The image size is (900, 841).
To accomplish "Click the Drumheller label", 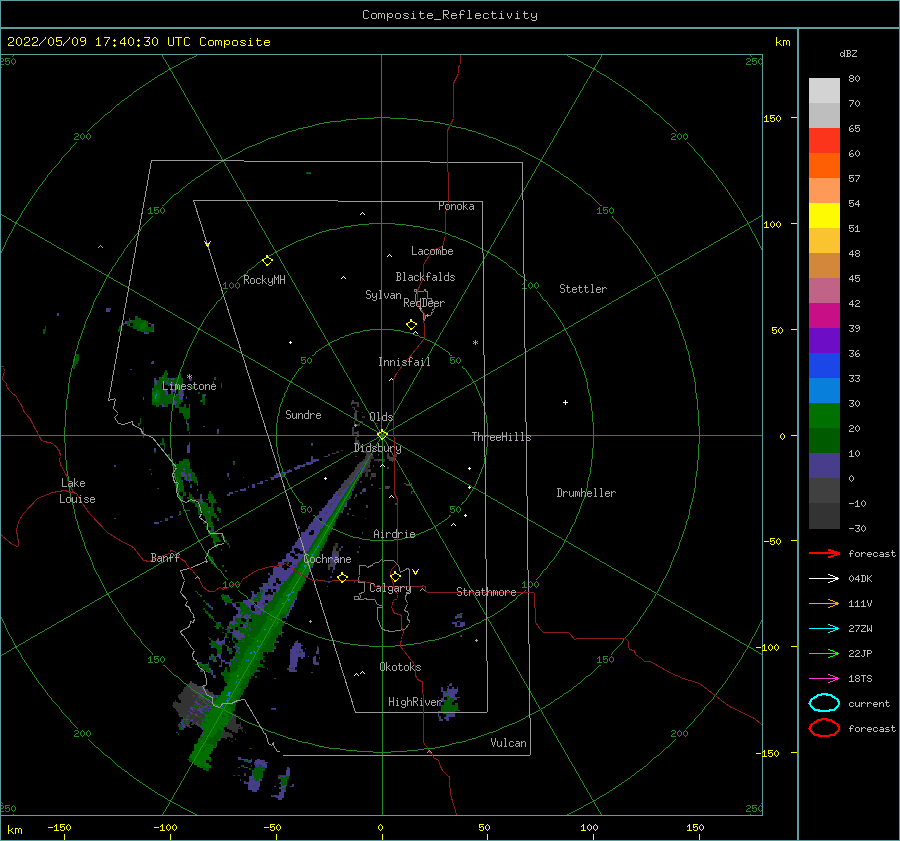I will coord(586,493).
